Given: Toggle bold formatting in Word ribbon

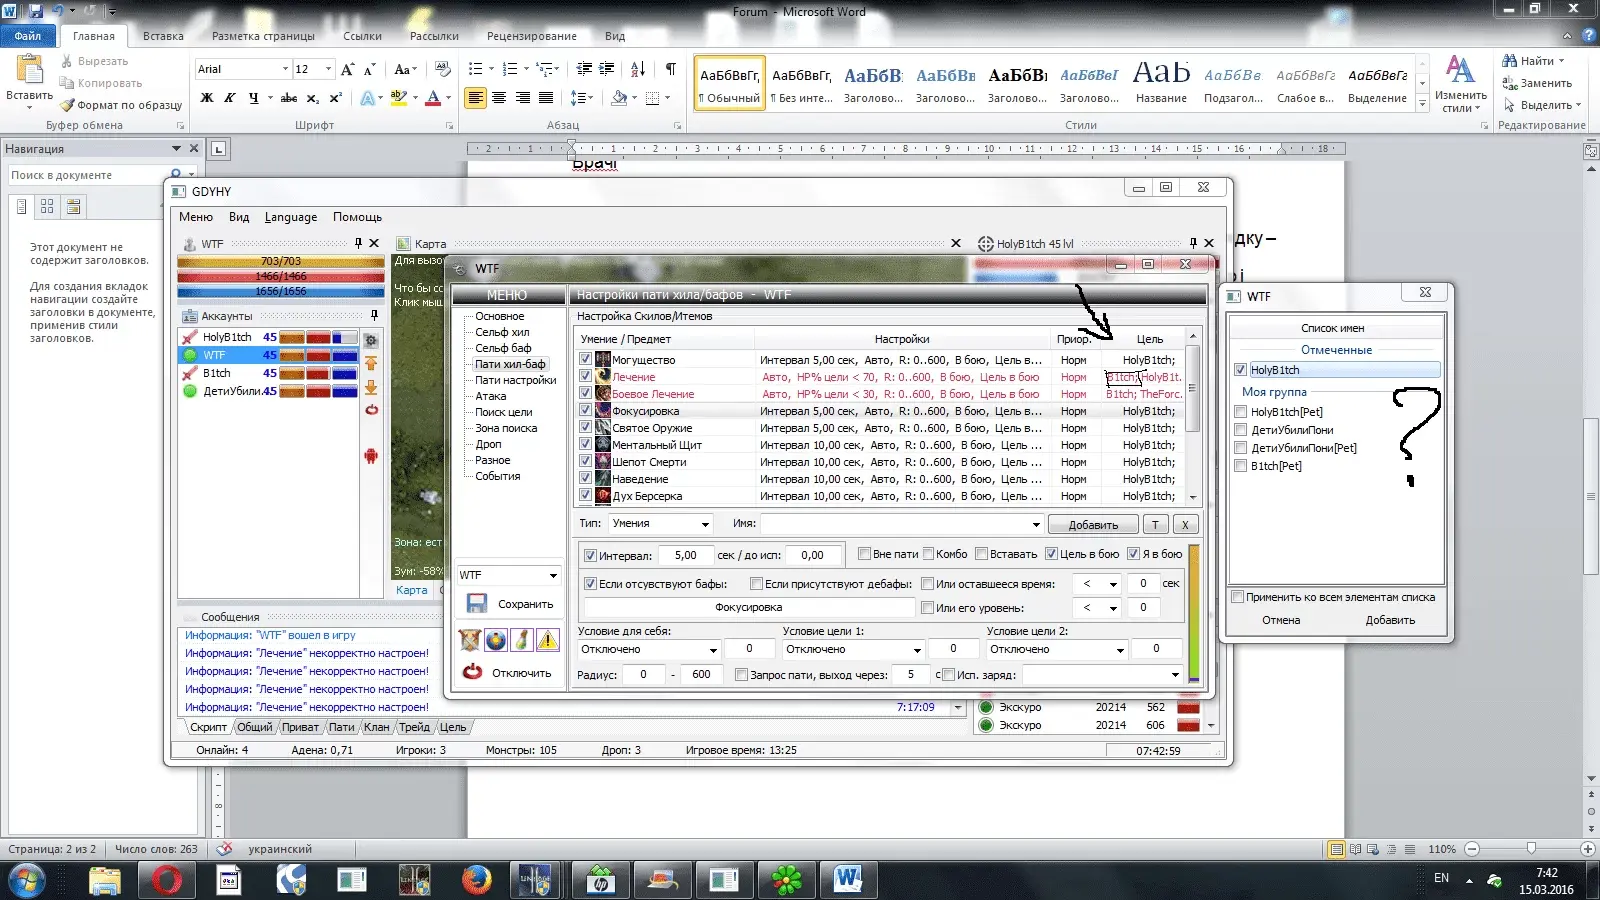Looking at the screenshot, I should point(207,98).
